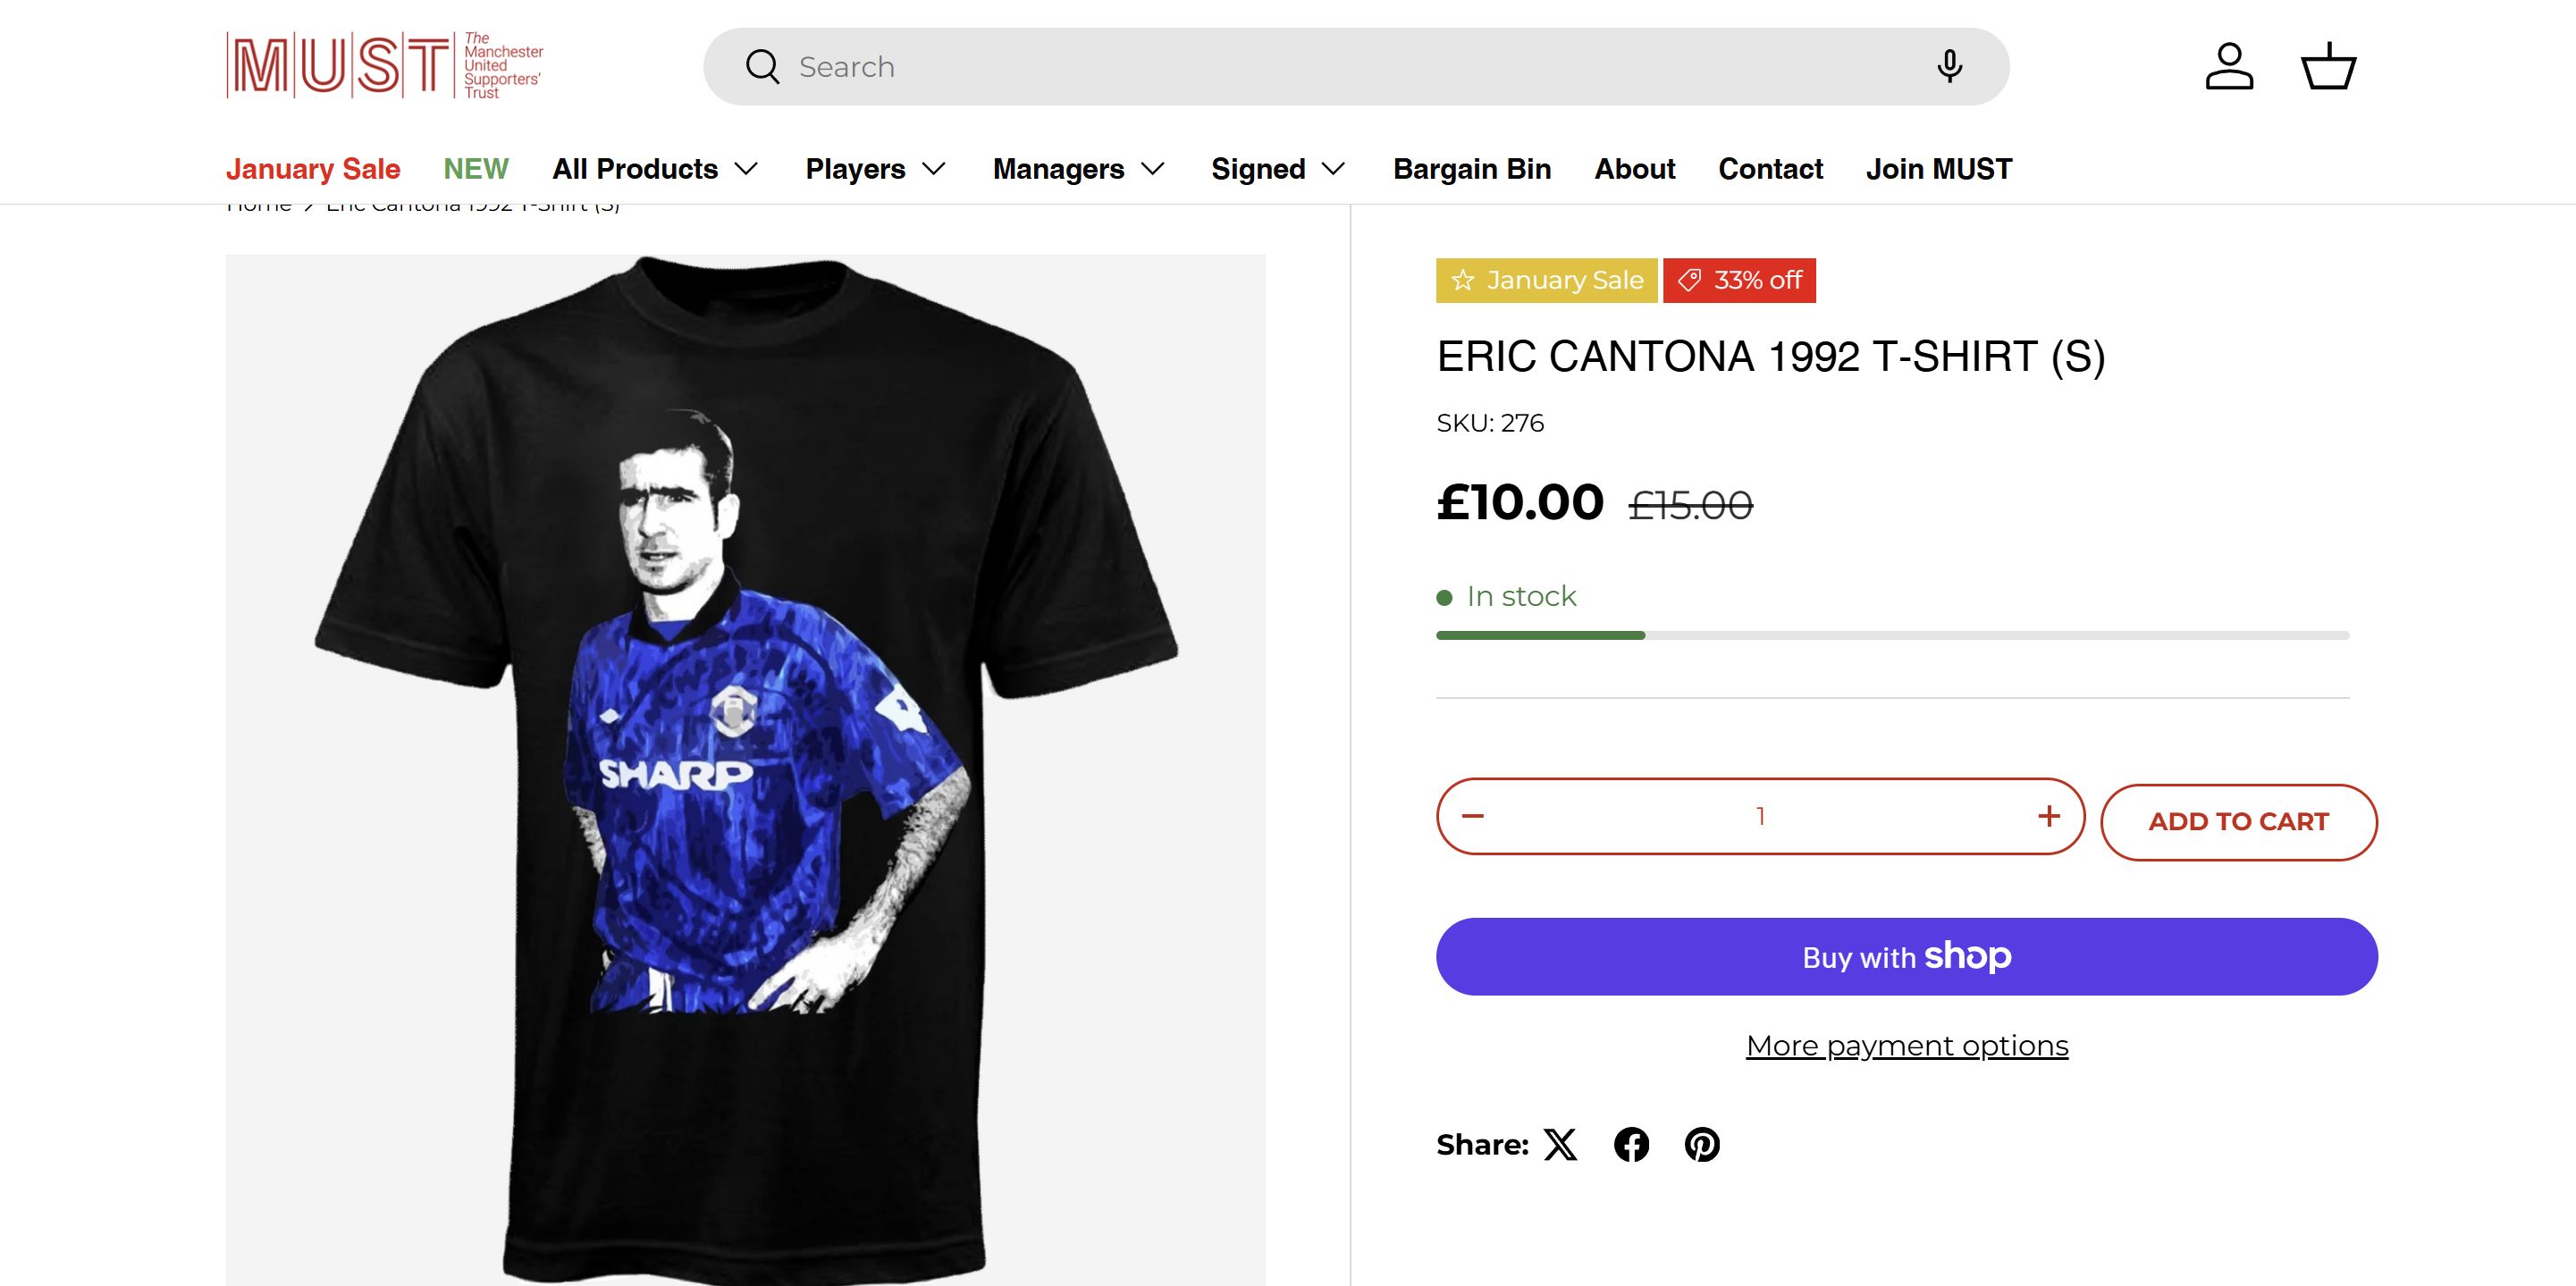Expand the Signed dropdown menu
This screenshot has height=1286, width=2576.
click(1277, 169)
